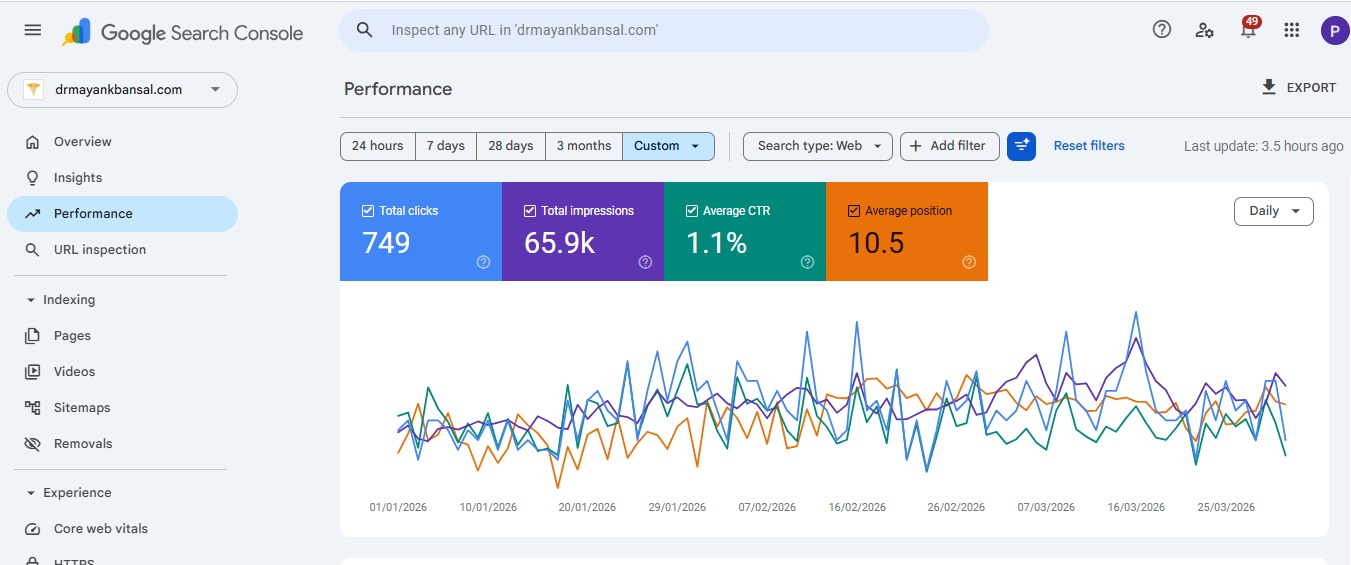Click the Google Search Console logo
This screenshot has height=565, width=1351.
click(x=183, y=32)
